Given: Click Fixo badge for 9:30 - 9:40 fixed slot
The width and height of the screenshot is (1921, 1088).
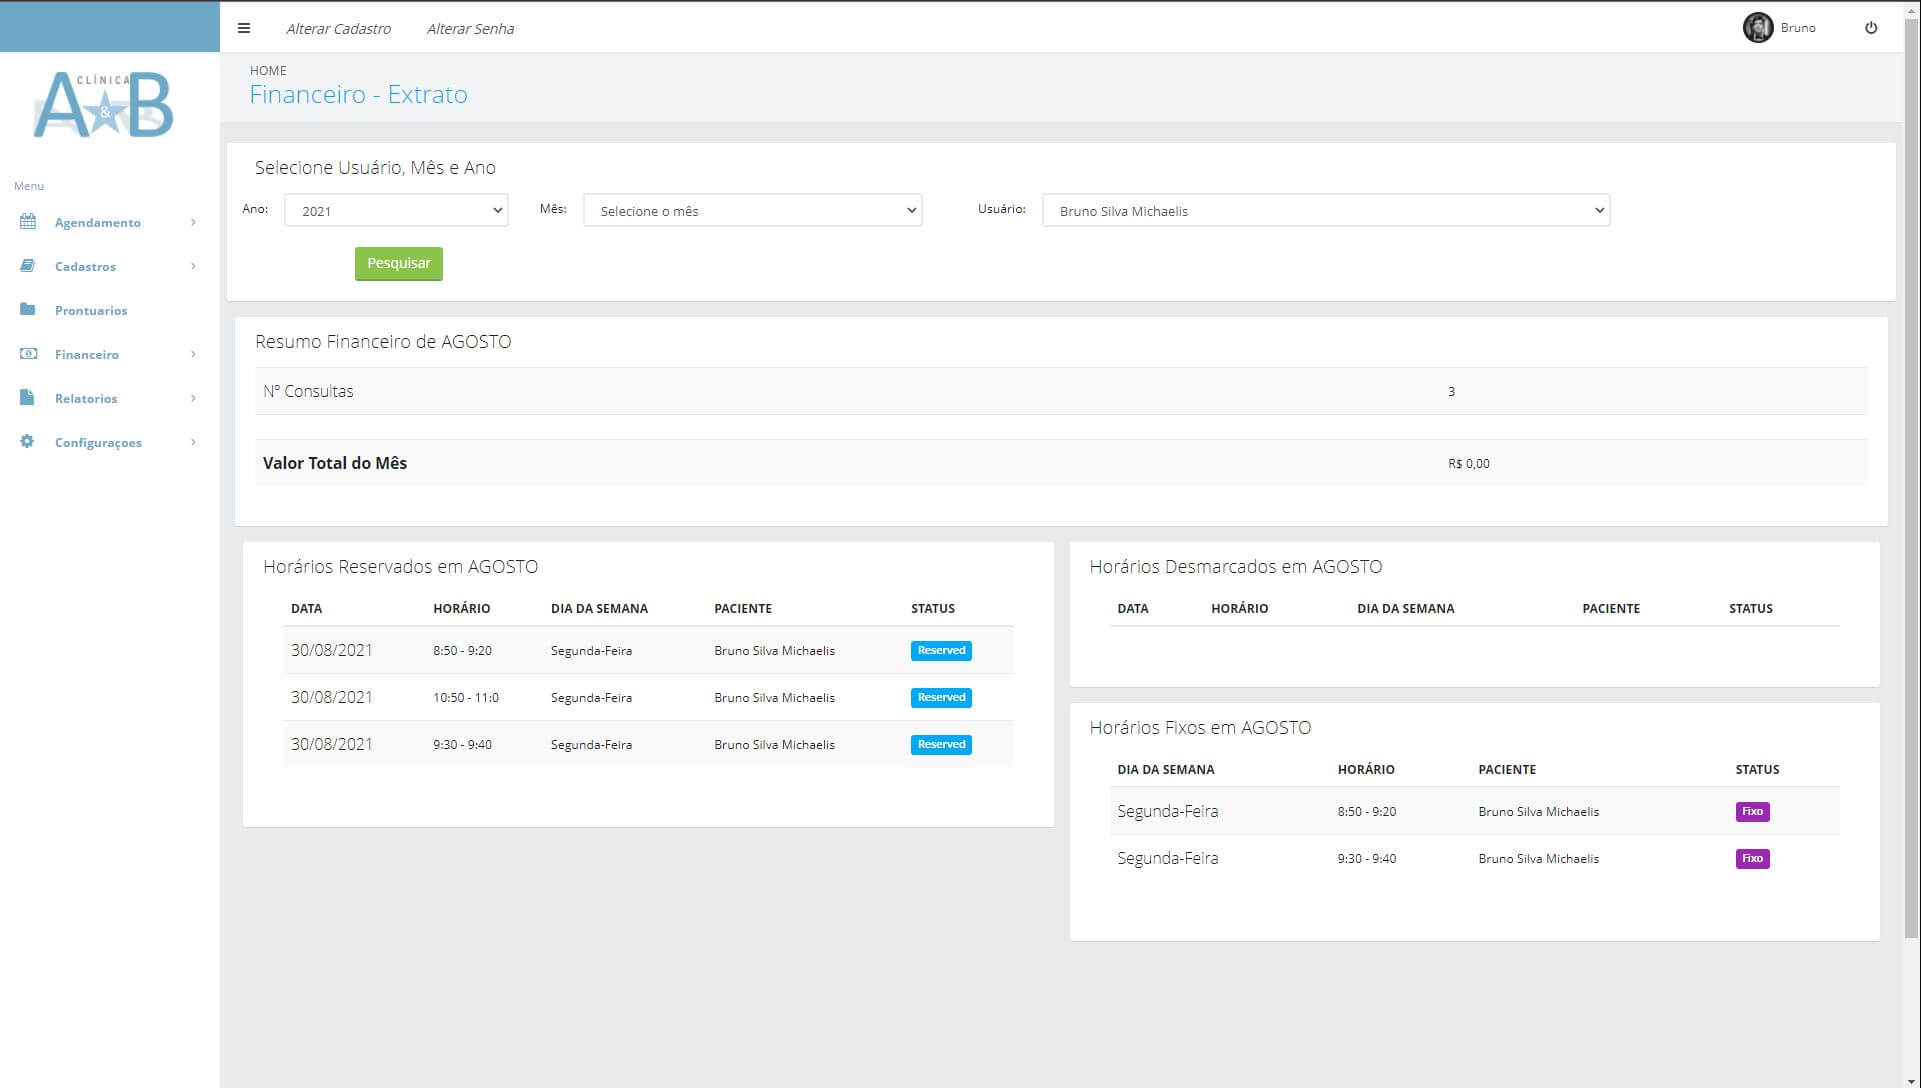Looking at the screenshot, I should click(x=1752, y=858).
